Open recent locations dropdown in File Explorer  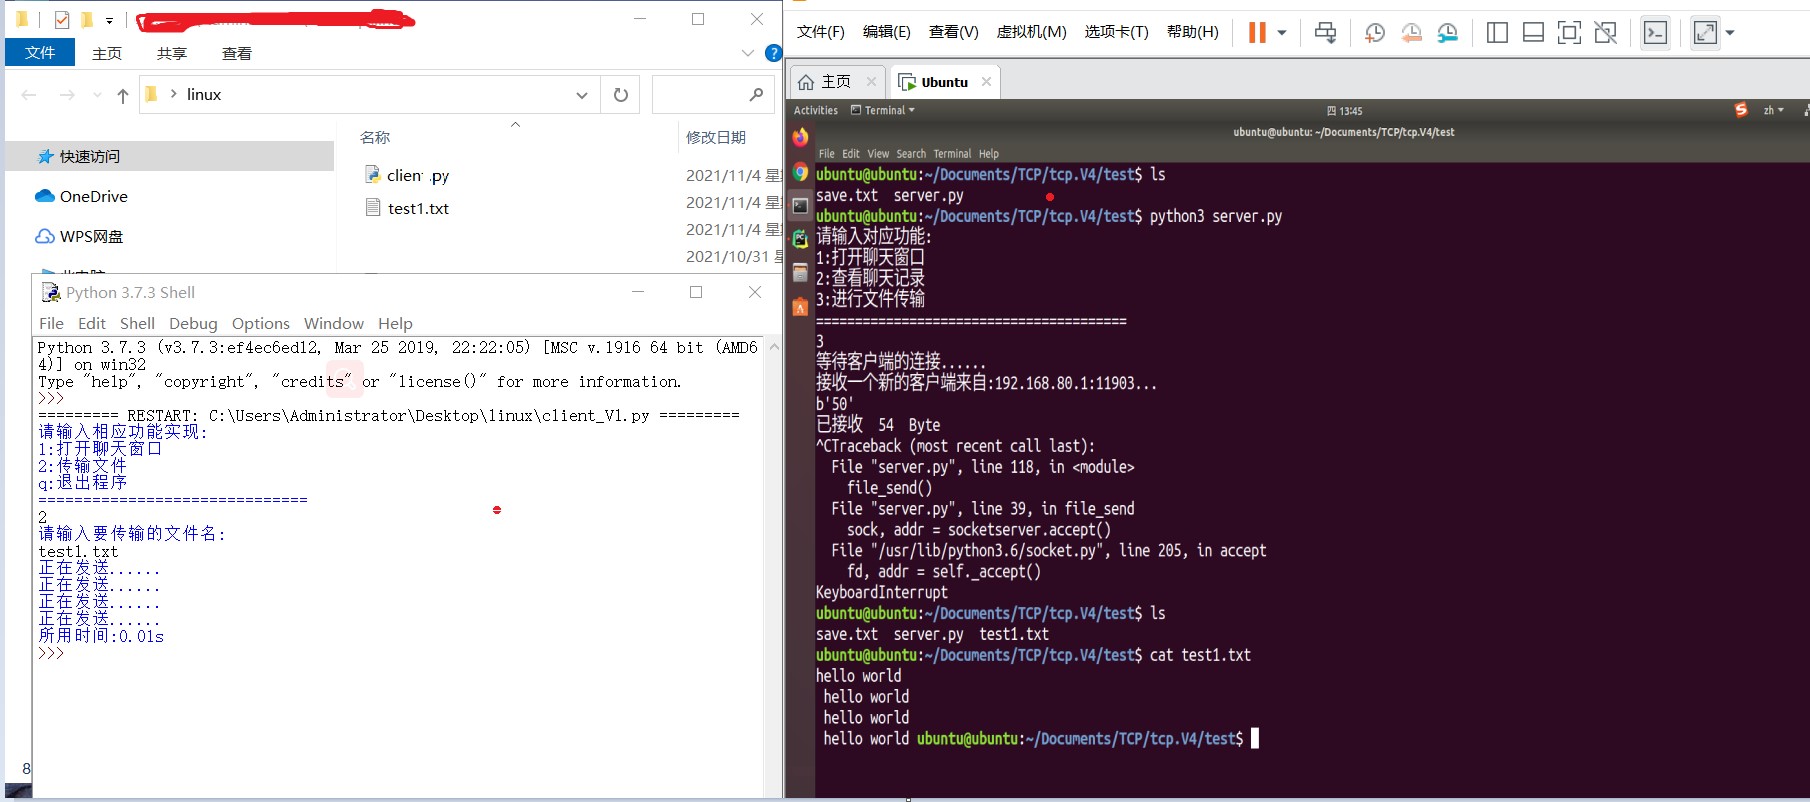97,95
